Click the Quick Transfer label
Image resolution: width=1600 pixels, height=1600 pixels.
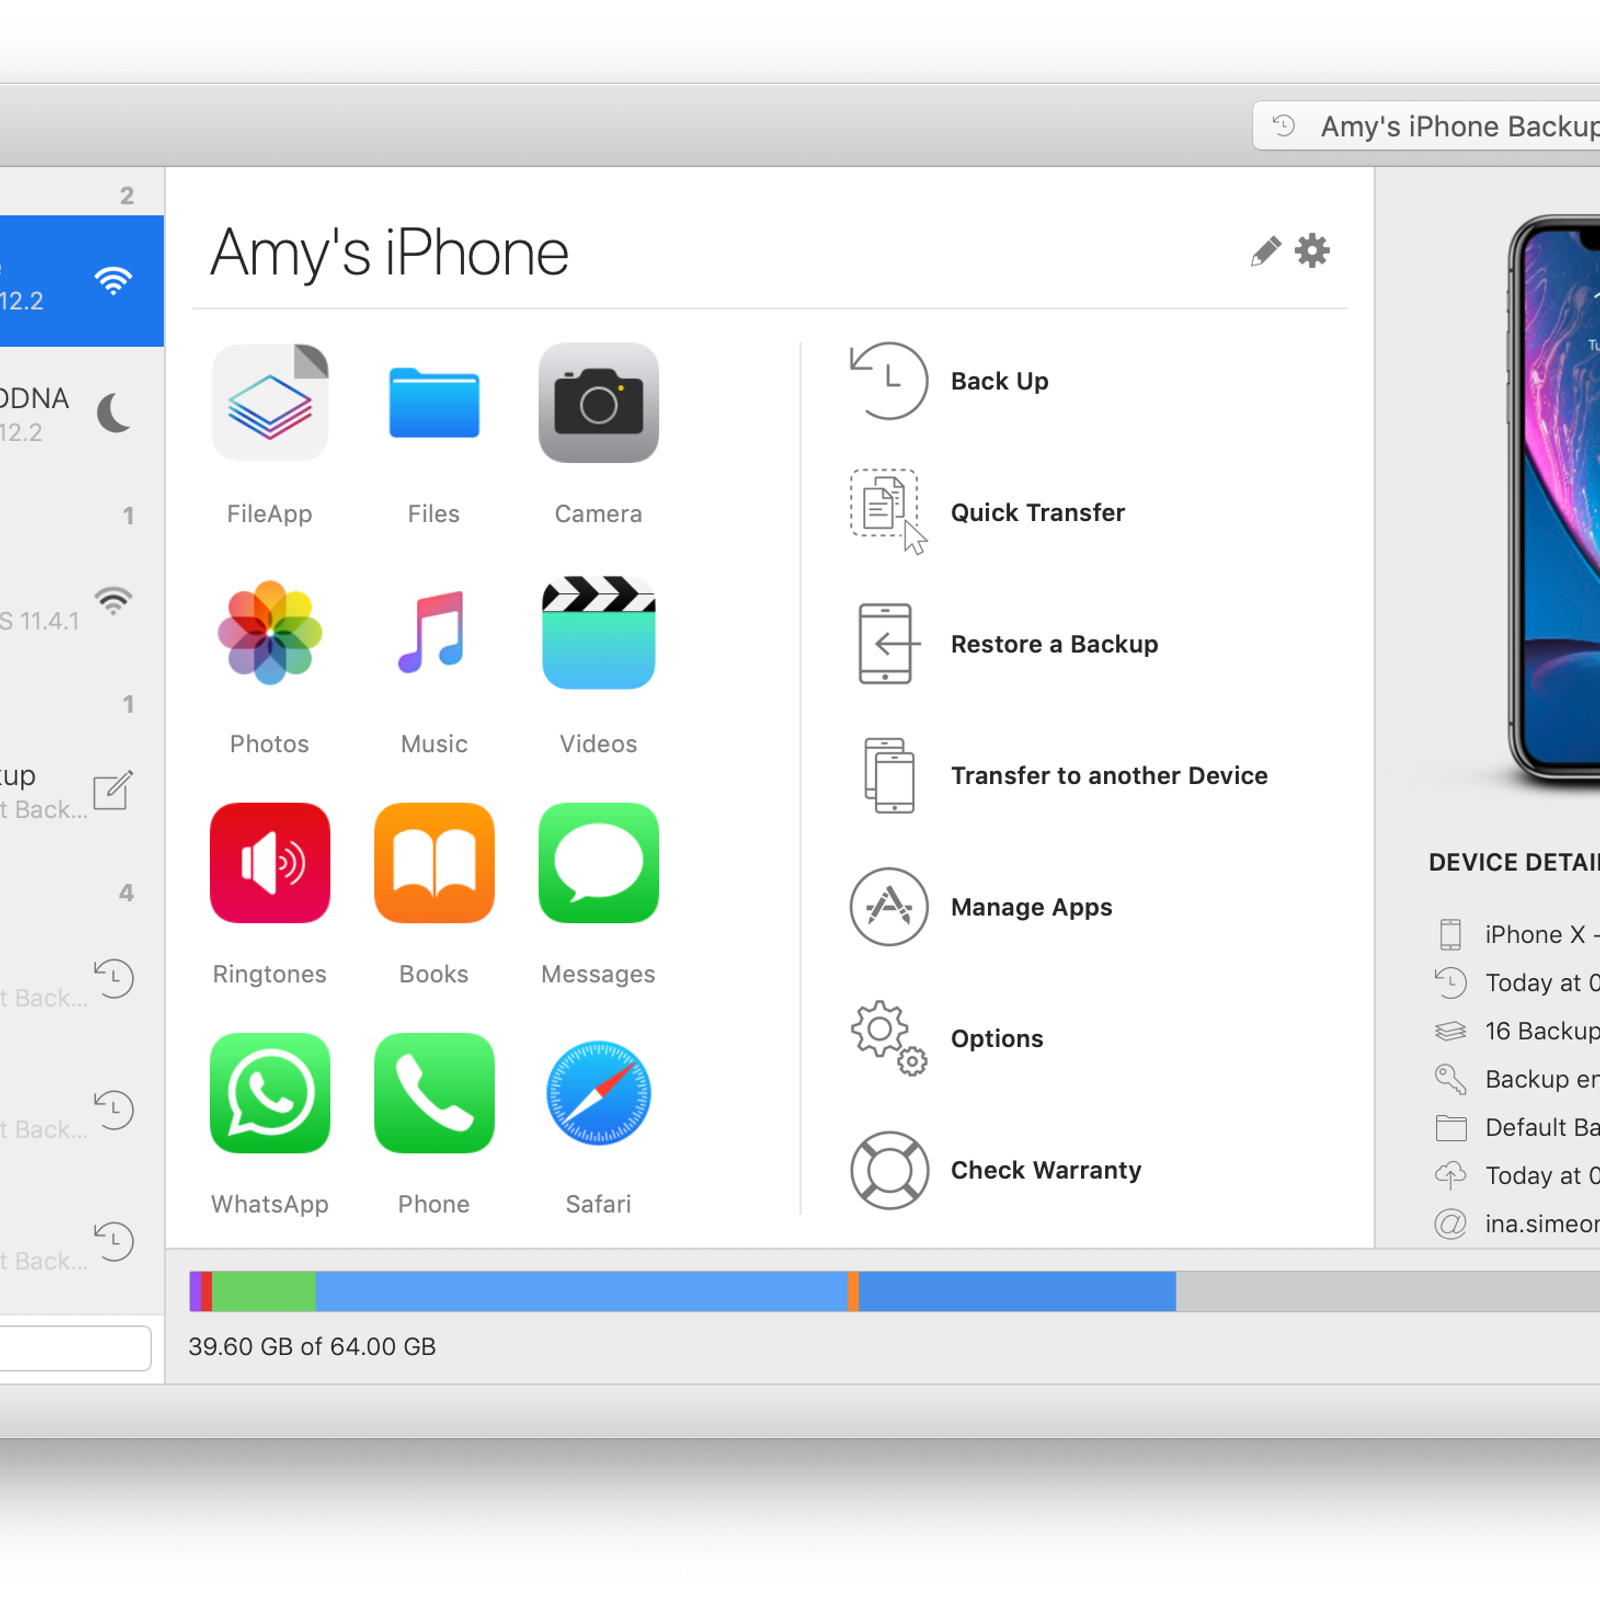click(x=1037, y=513)
